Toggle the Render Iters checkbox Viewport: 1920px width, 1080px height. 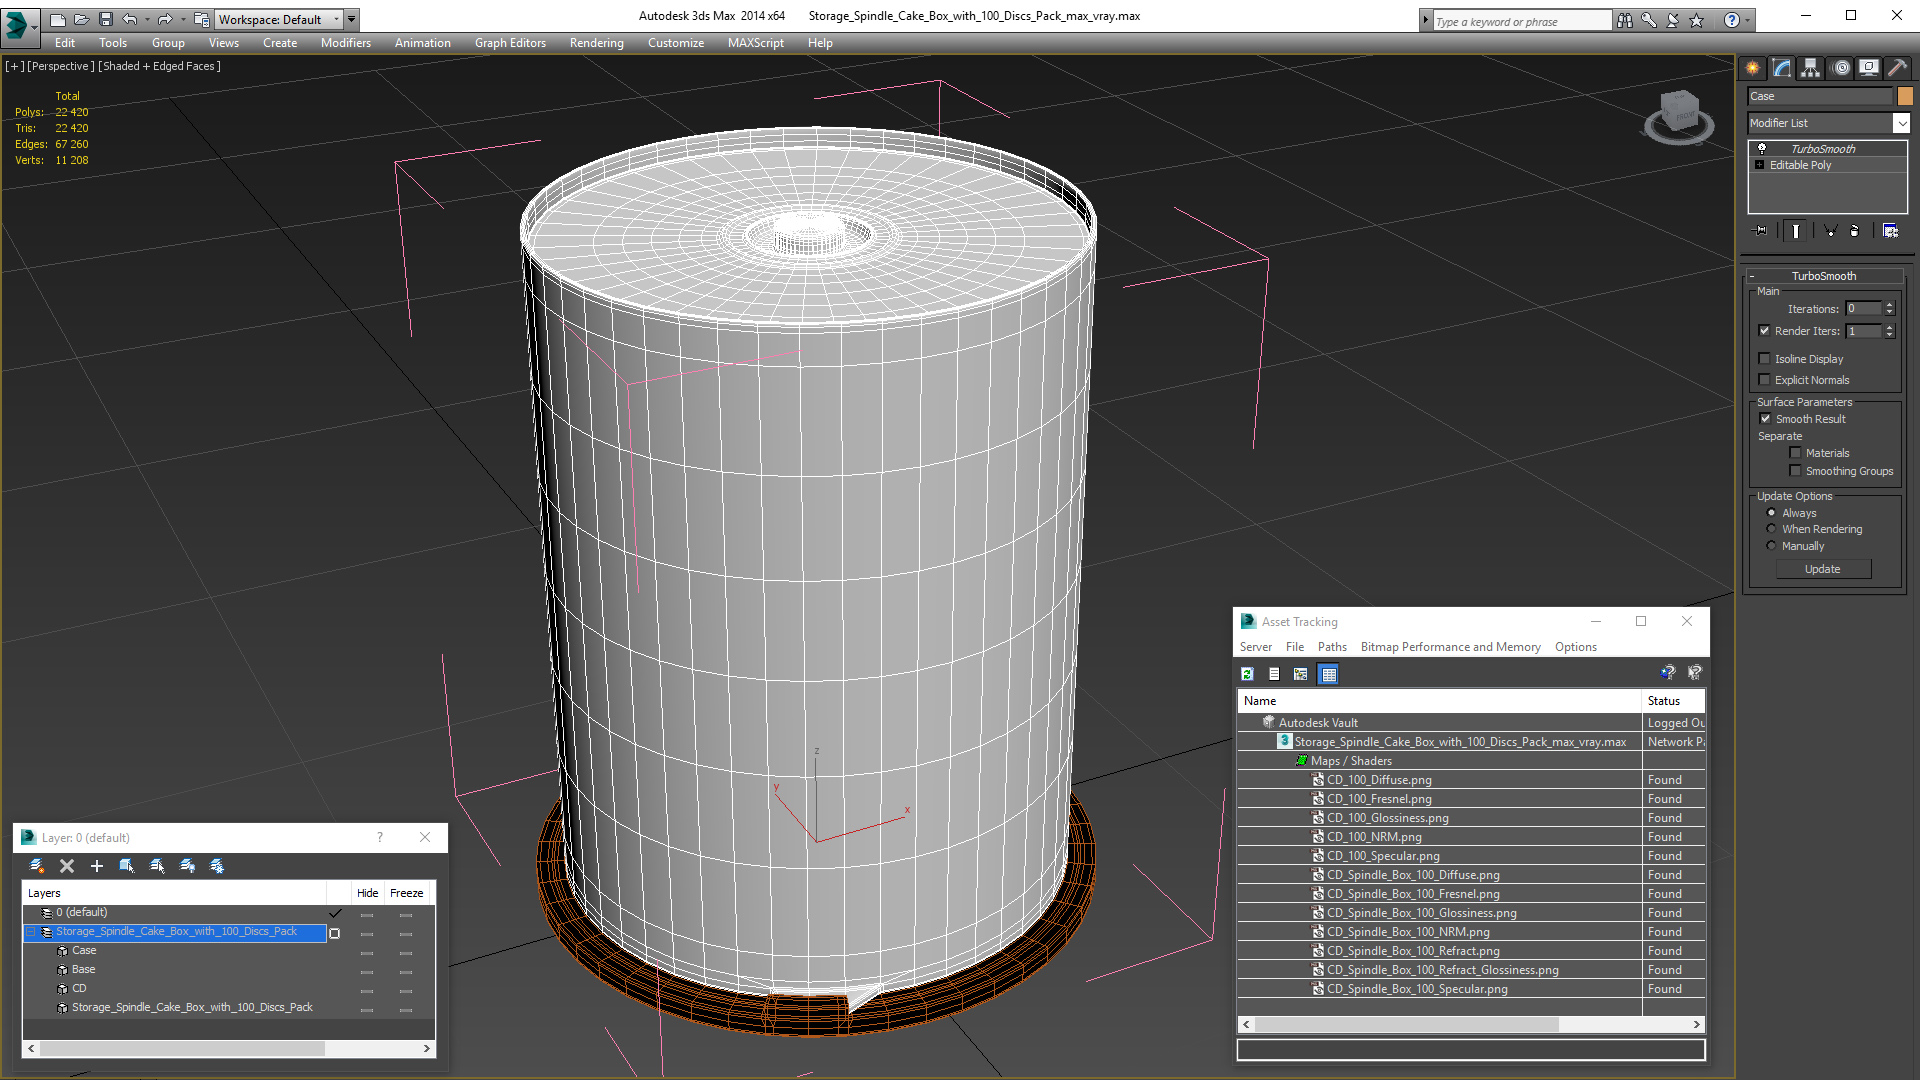[x=1764, y=331]
